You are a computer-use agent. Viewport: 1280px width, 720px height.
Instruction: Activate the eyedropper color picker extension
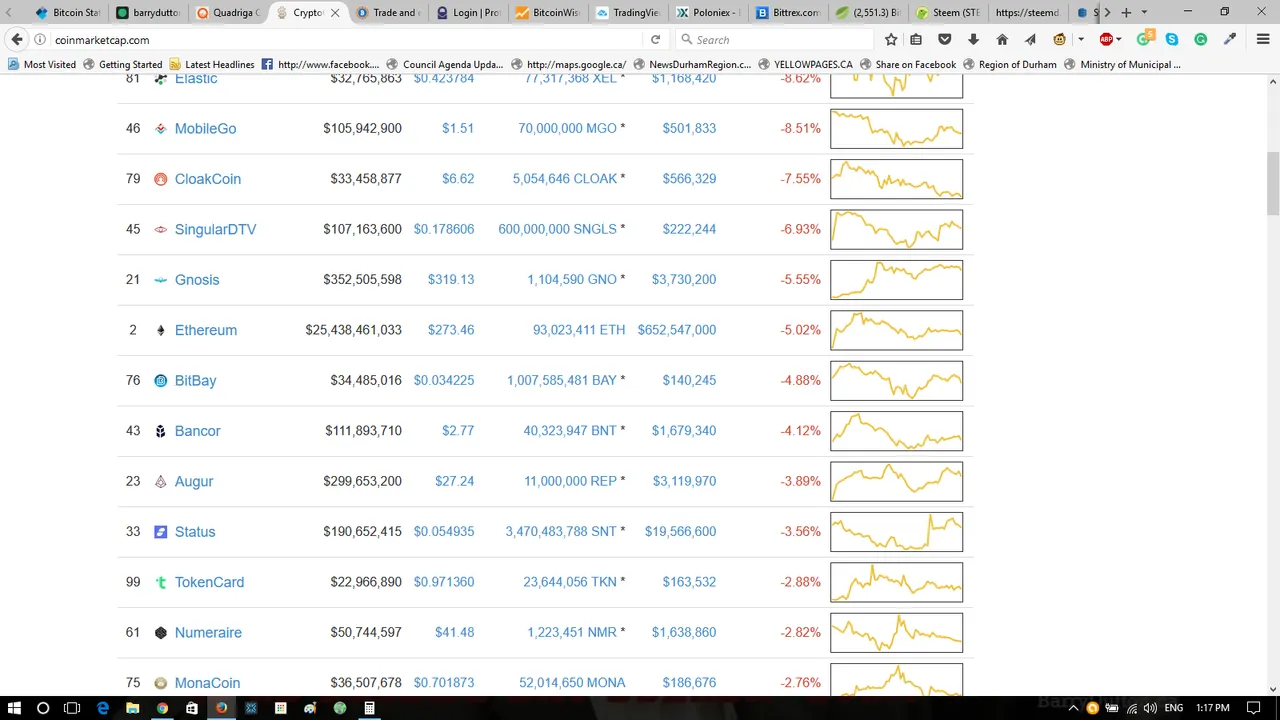[1230, 40]
